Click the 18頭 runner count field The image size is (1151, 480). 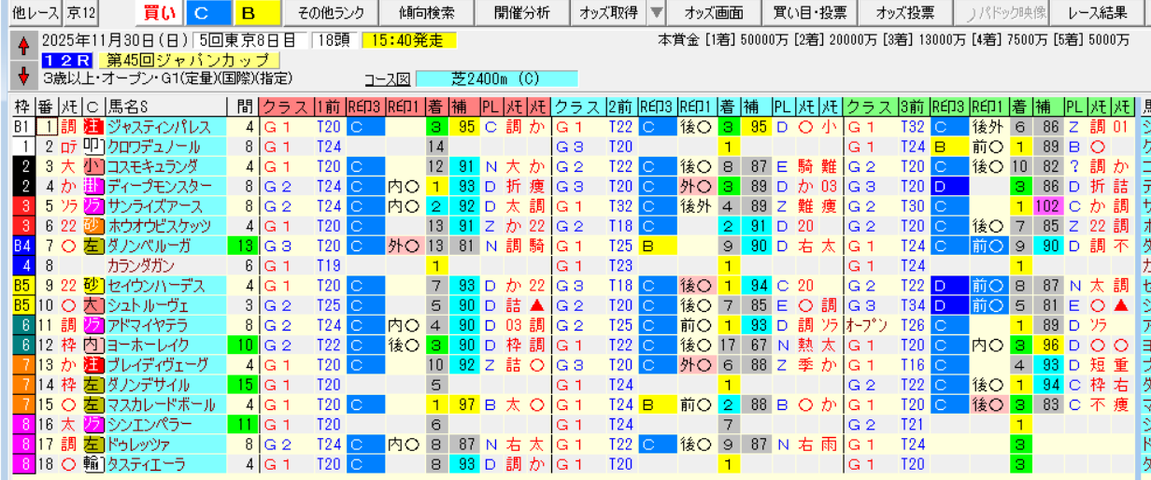click(334, 40)
